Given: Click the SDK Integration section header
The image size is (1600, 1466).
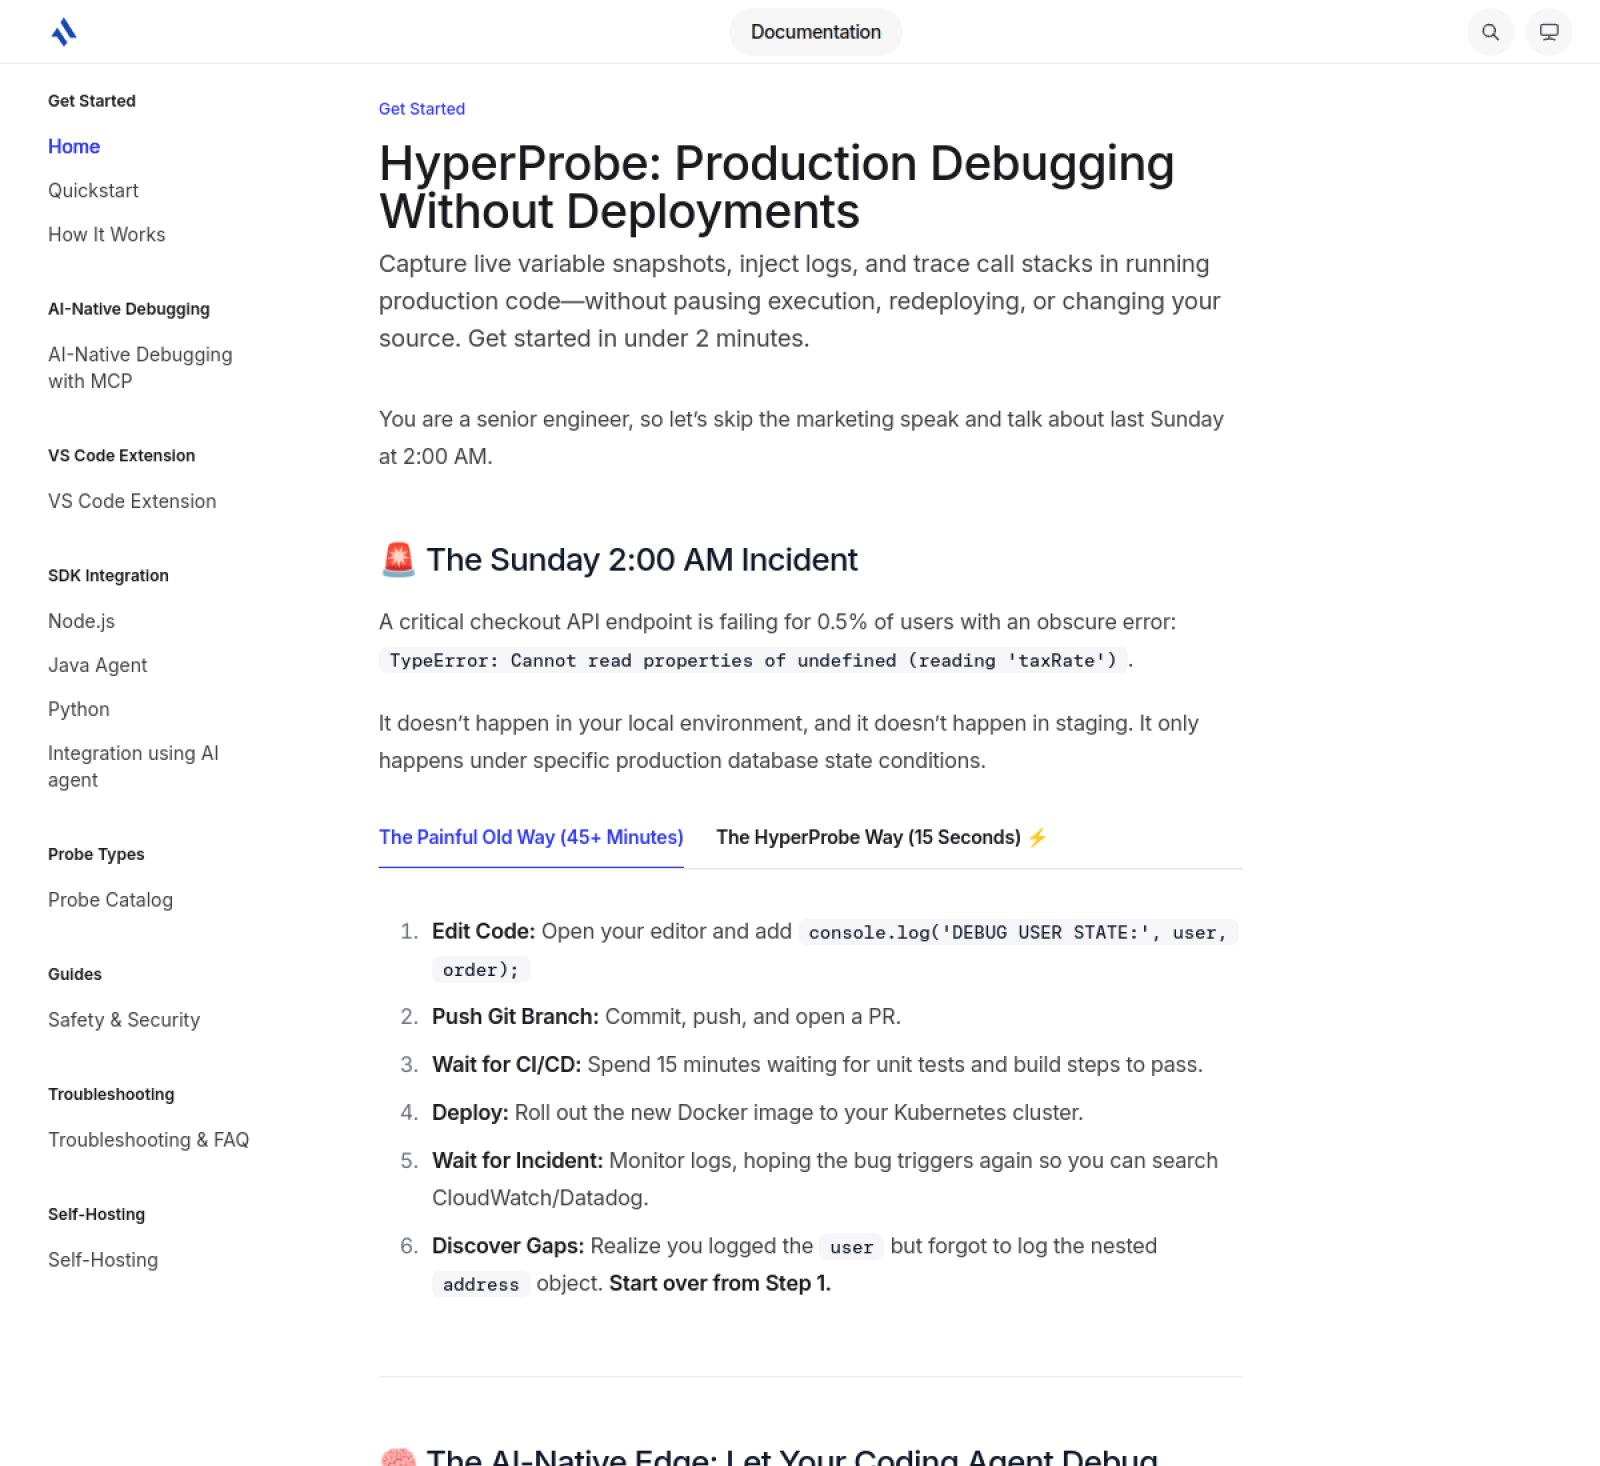Looking at the screenshot, I should click(x=108, y=575).
